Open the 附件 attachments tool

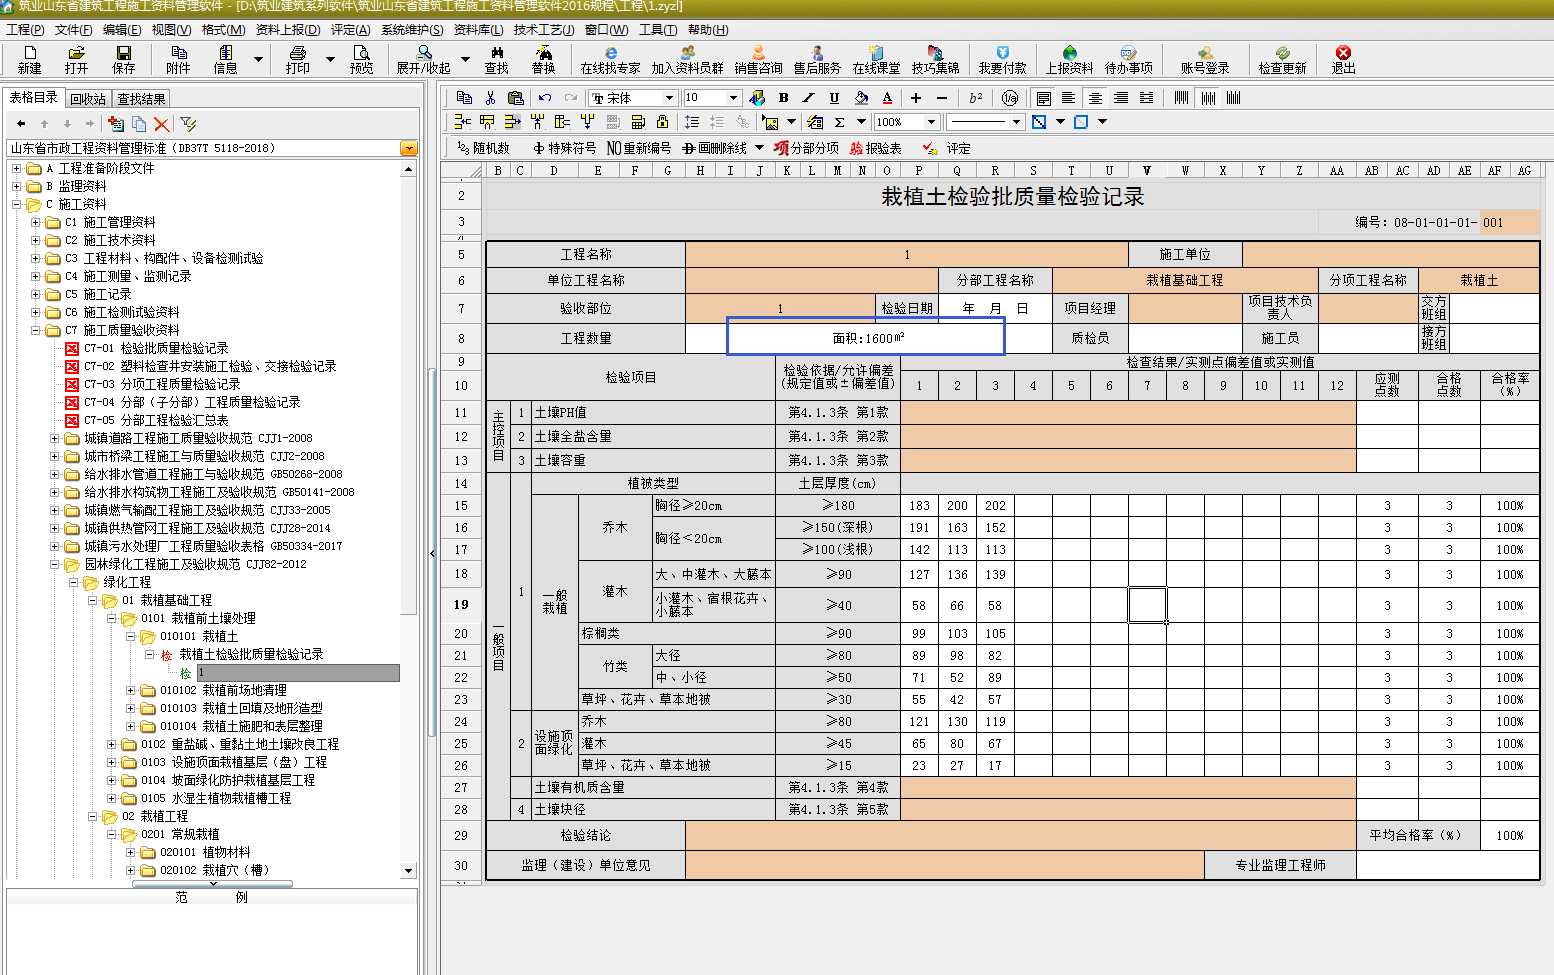pyautogui.click(x=178, y=59)
